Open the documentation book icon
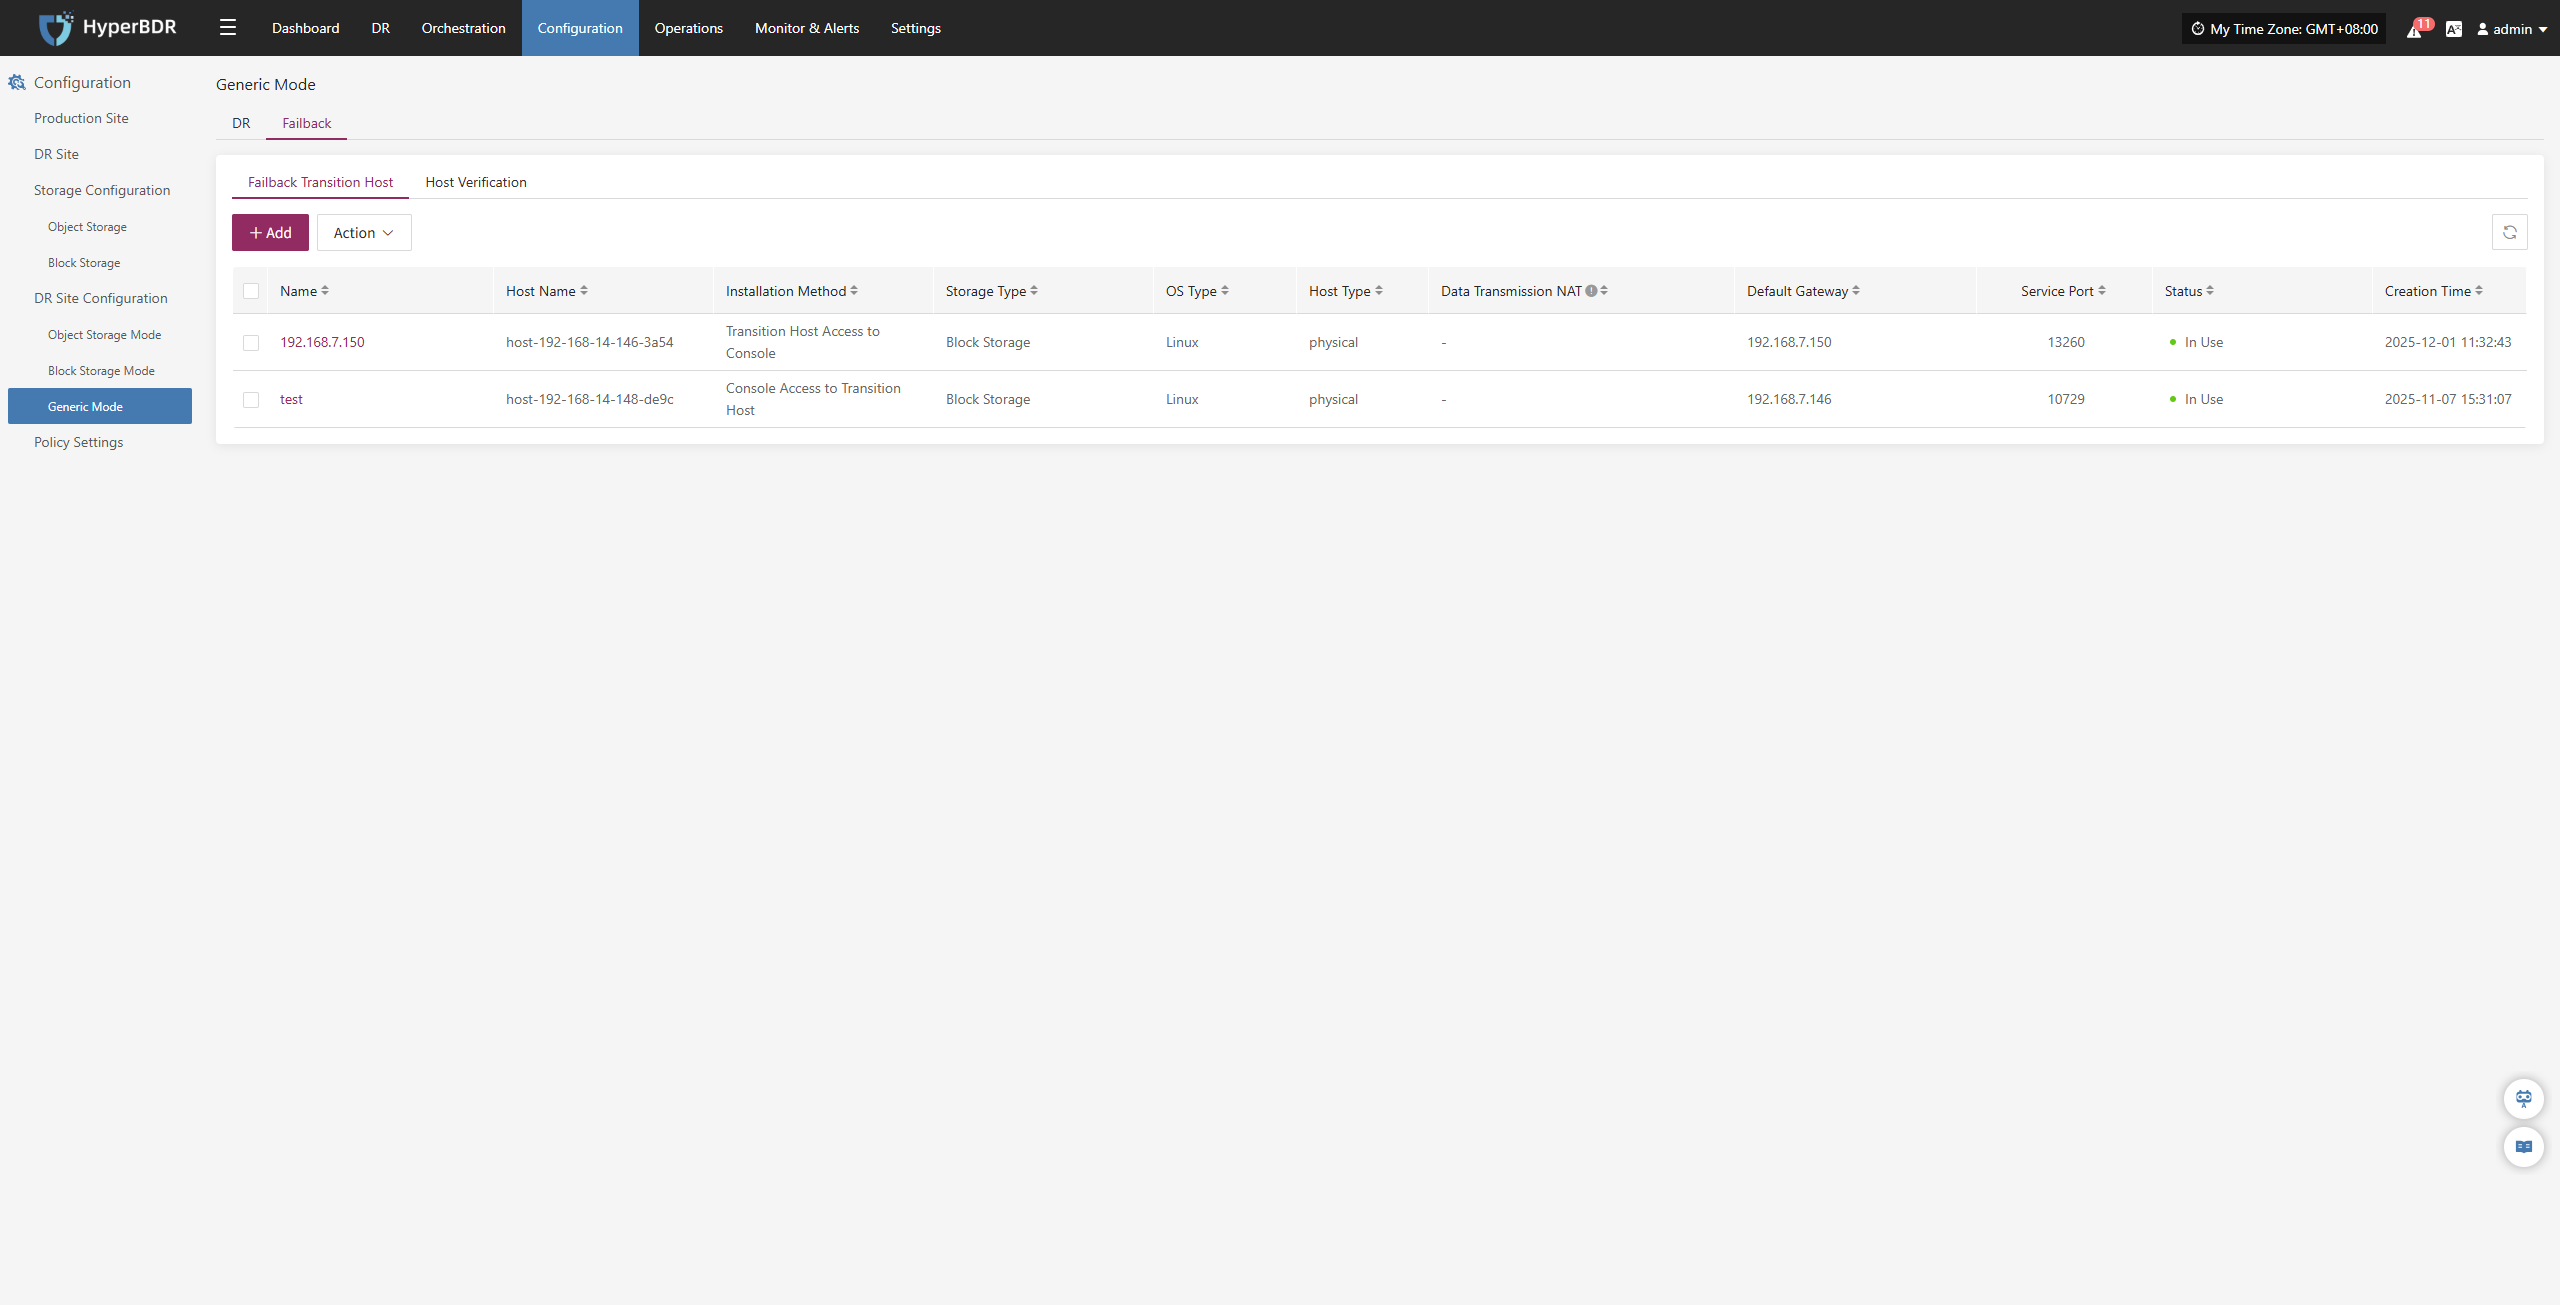The width and height of the screenshot is (2560, 1305). click(x=2523, y=1147)
